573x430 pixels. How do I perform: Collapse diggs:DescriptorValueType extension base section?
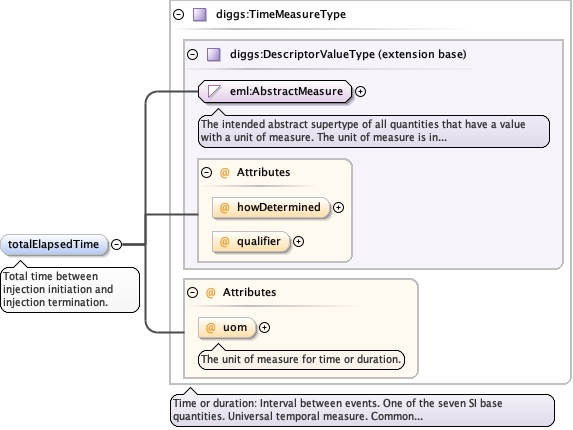click(x=193, y=54)
